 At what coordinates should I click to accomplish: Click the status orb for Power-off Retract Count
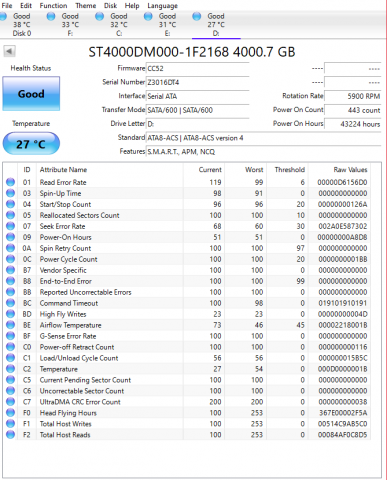(11, 347)
